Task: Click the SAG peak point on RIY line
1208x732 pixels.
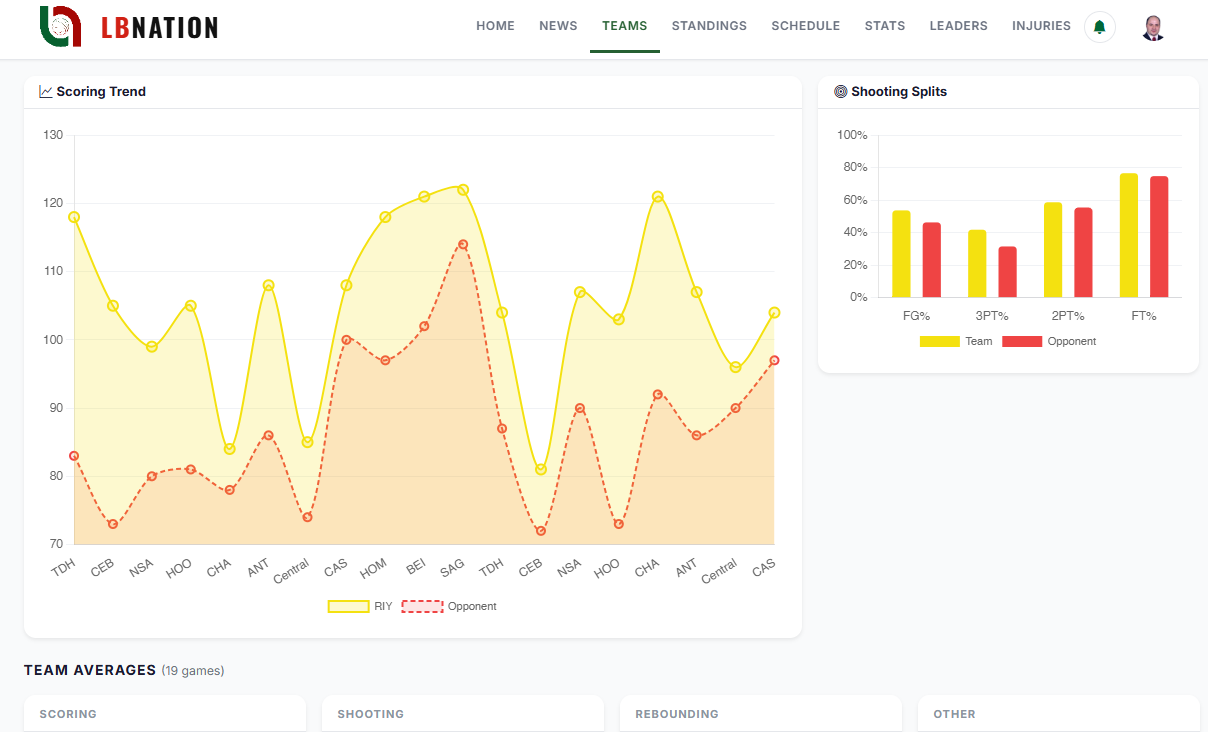Action: [x=463, y=190]
